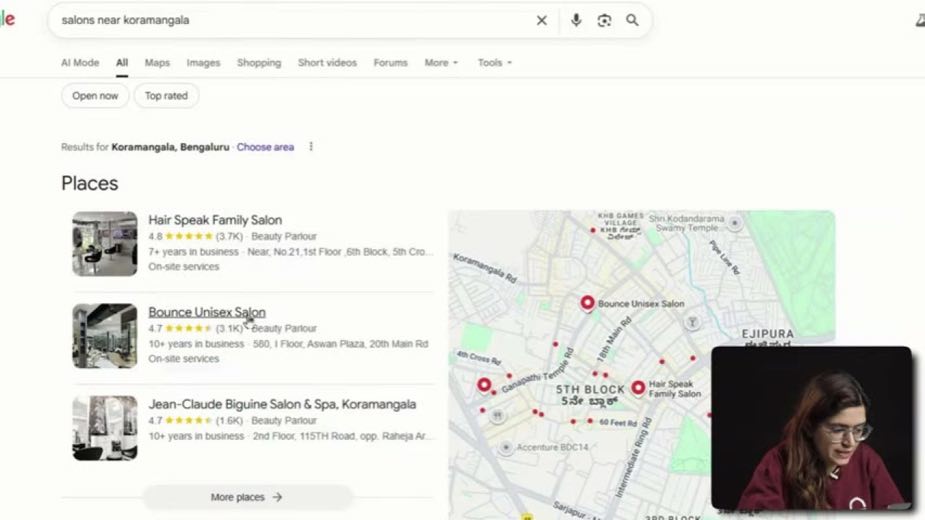Viewport: 925px width, 520px height.
Task: Click the Hair Speak Family Salon map pin
Action: 638,388
